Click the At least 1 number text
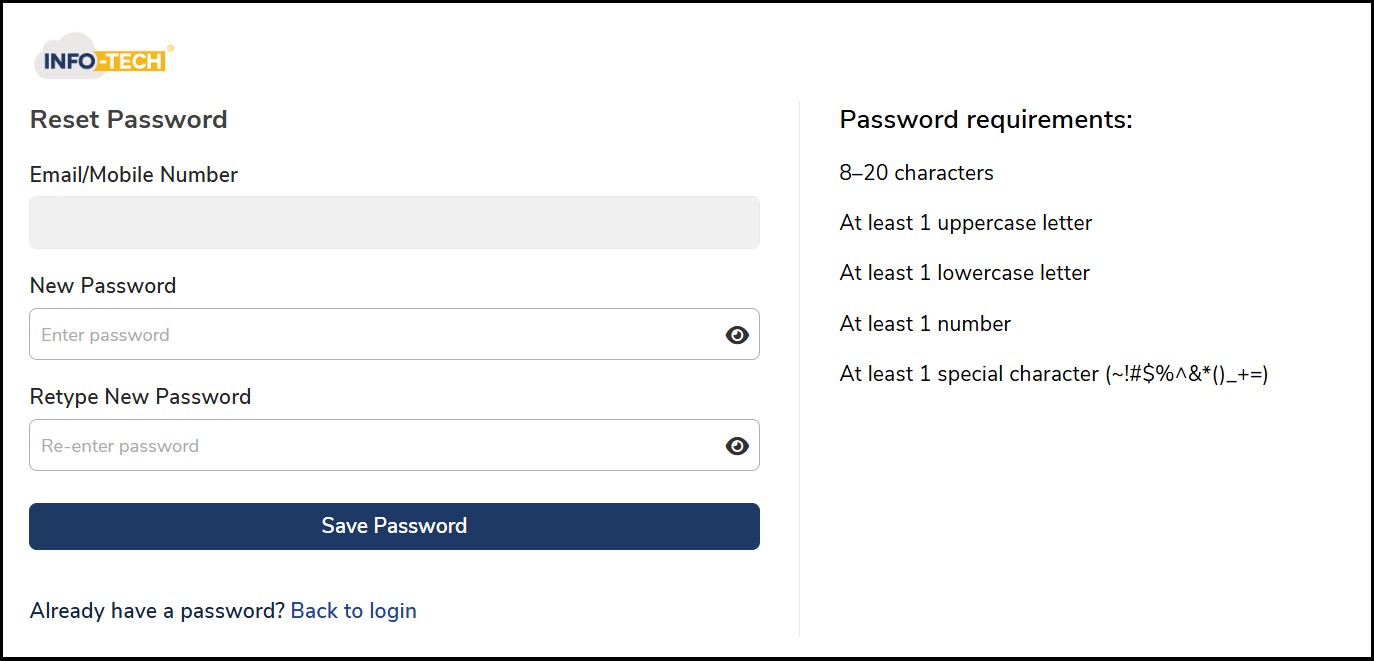1374x661 pixels. tap(925, 324)
